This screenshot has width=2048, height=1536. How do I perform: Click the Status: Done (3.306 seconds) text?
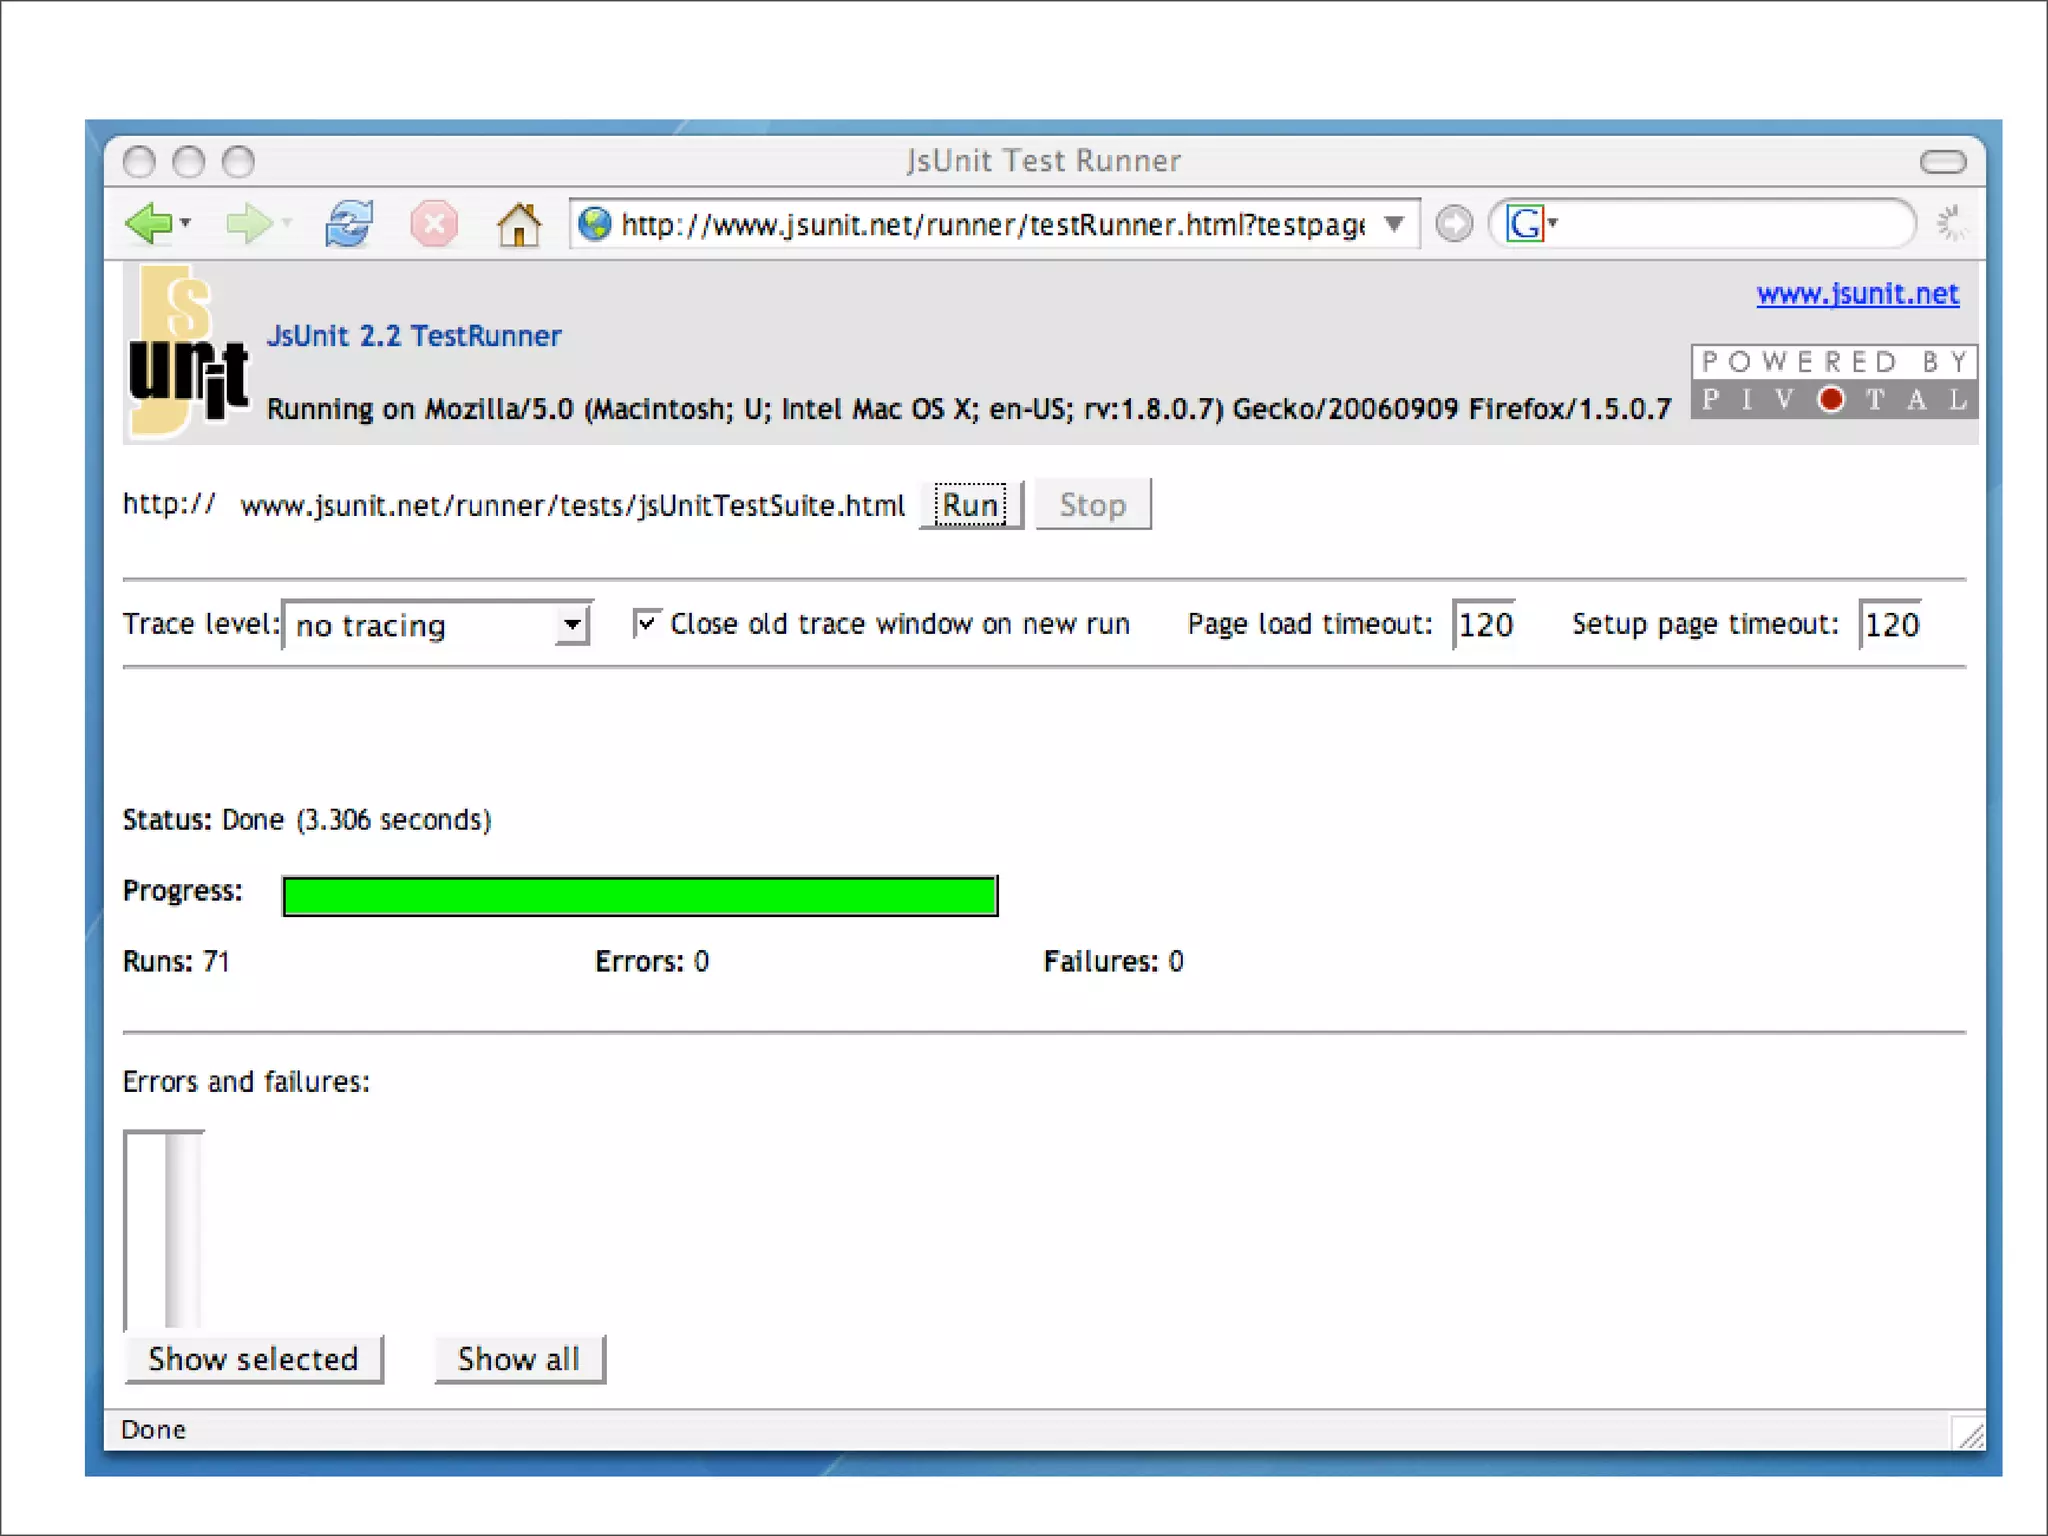tap(307, 820)
